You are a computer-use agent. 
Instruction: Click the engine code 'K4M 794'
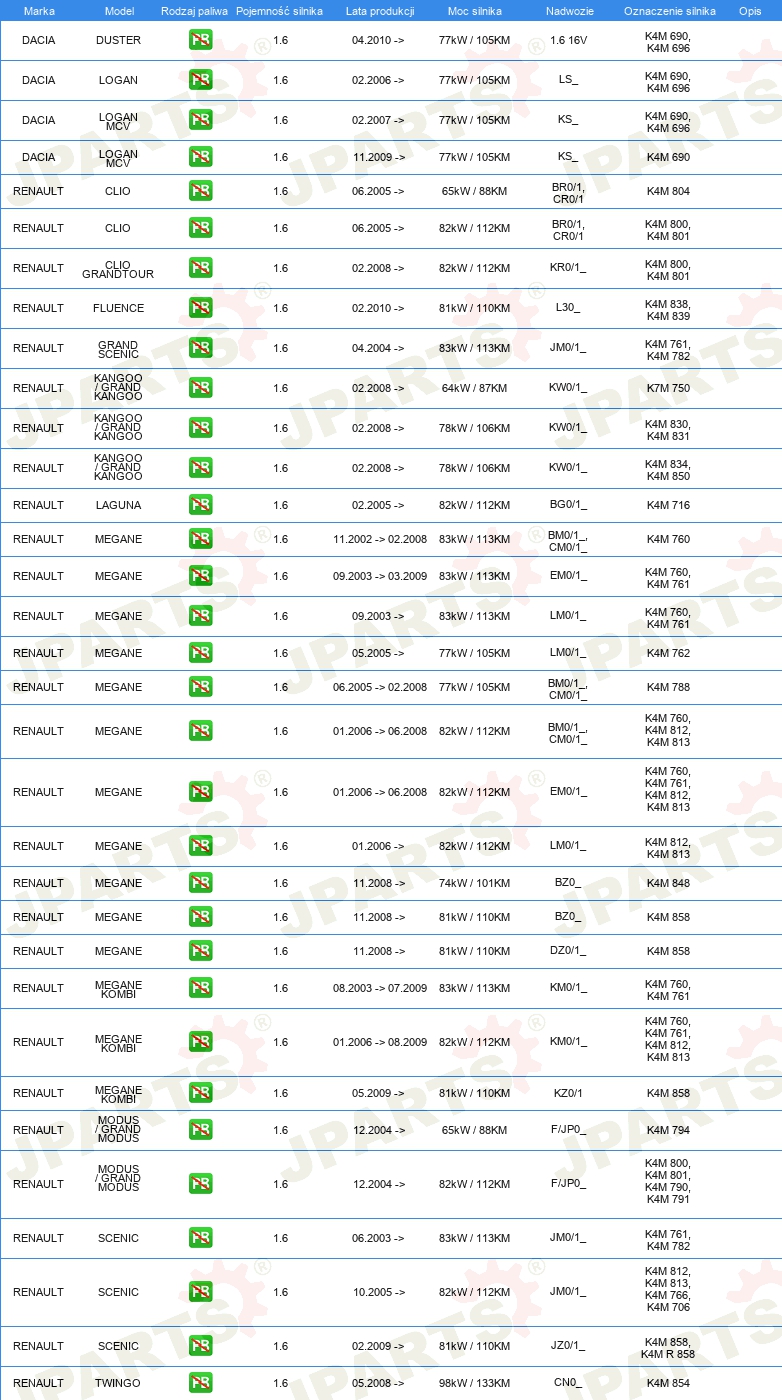pyautogui.click(x=668, y=1130)
